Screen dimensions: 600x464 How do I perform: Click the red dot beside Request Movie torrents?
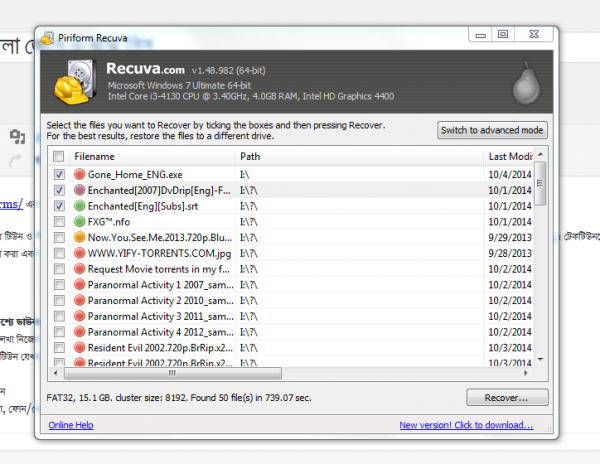(79, 269)
